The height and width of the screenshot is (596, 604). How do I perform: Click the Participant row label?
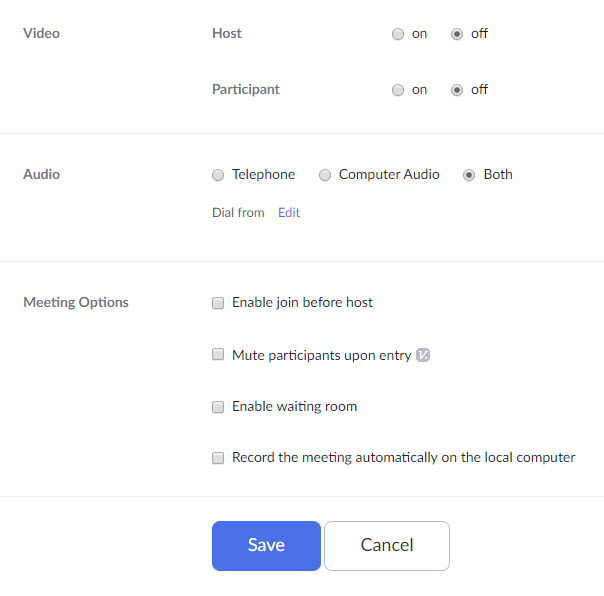(x=246, y=89)
